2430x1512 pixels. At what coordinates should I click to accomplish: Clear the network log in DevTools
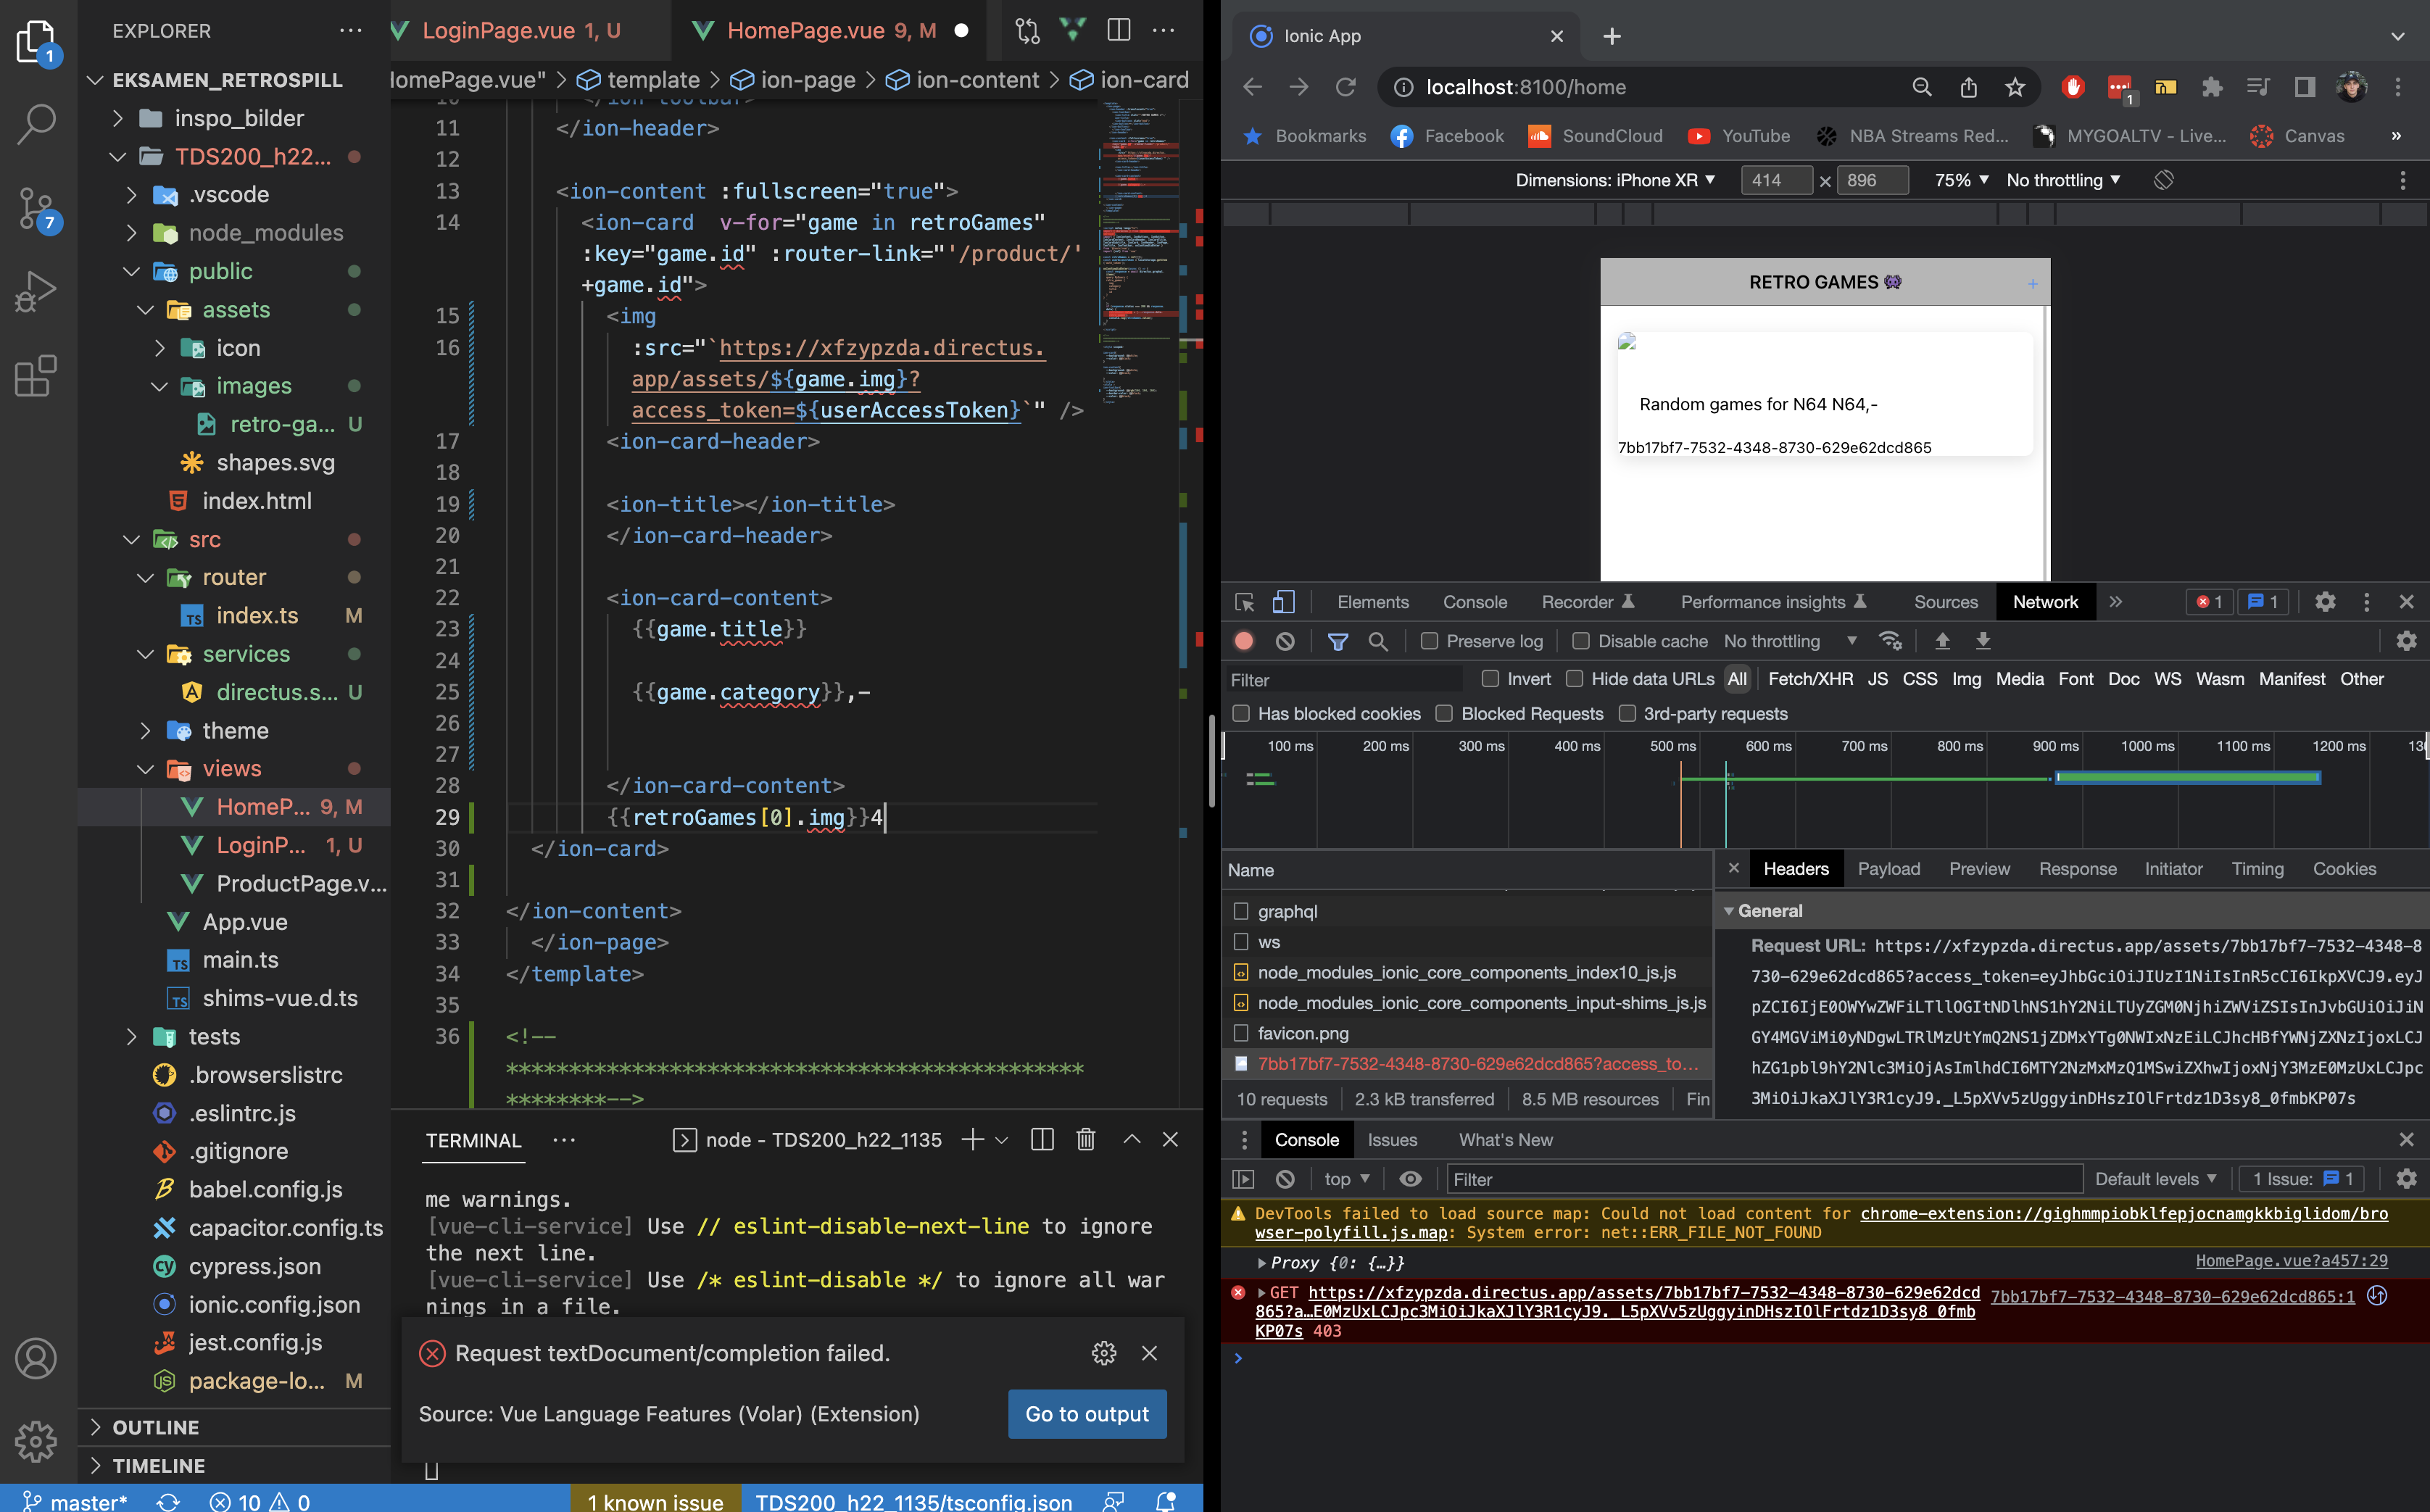(x=1285, y=641)
